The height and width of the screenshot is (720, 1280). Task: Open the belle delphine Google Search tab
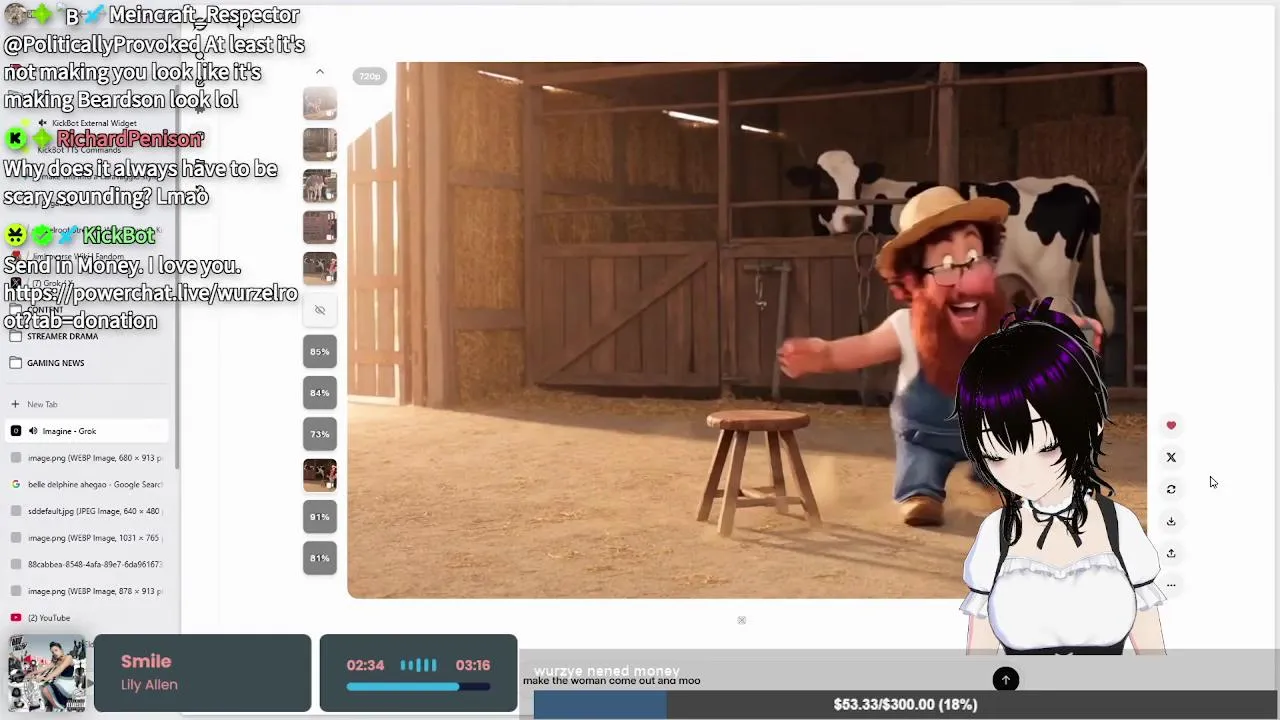tap(85, 484)
